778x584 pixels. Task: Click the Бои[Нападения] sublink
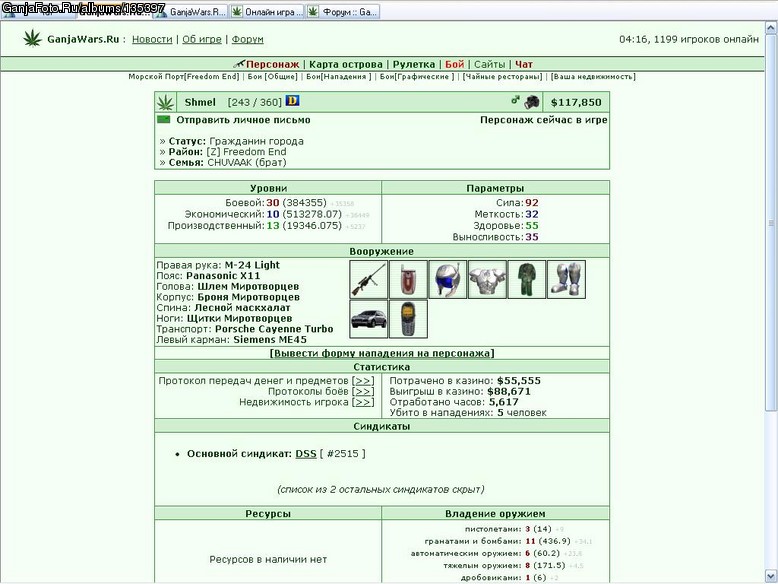tap(338, 76)
